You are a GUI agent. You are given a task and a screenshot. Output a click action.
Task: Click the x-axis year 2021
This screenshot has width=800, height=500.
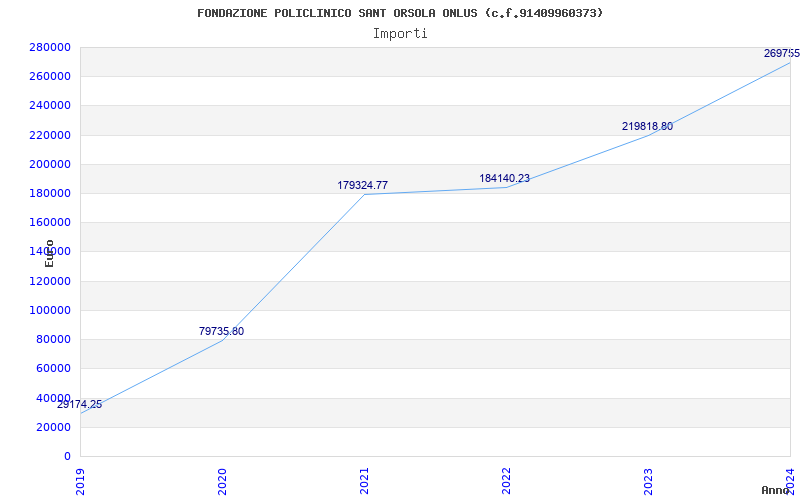pos(364,482)
